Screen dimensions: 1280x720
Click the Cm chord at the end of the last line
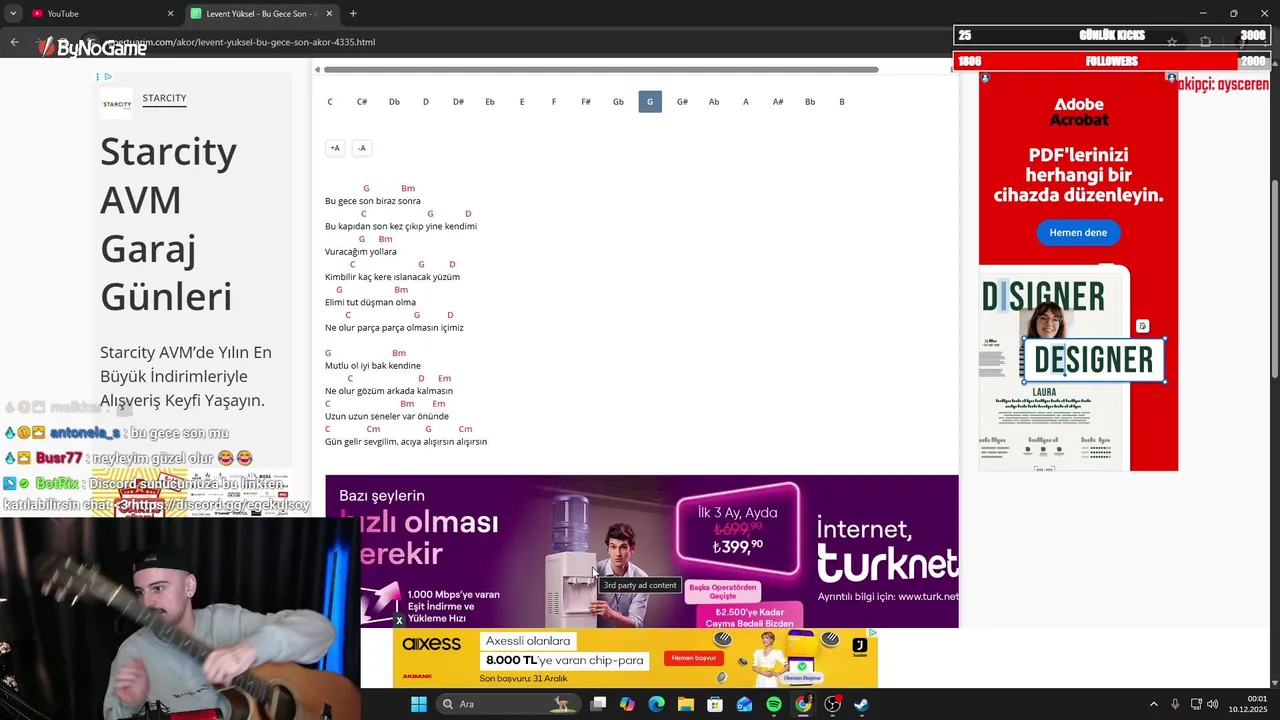(465, 429)
